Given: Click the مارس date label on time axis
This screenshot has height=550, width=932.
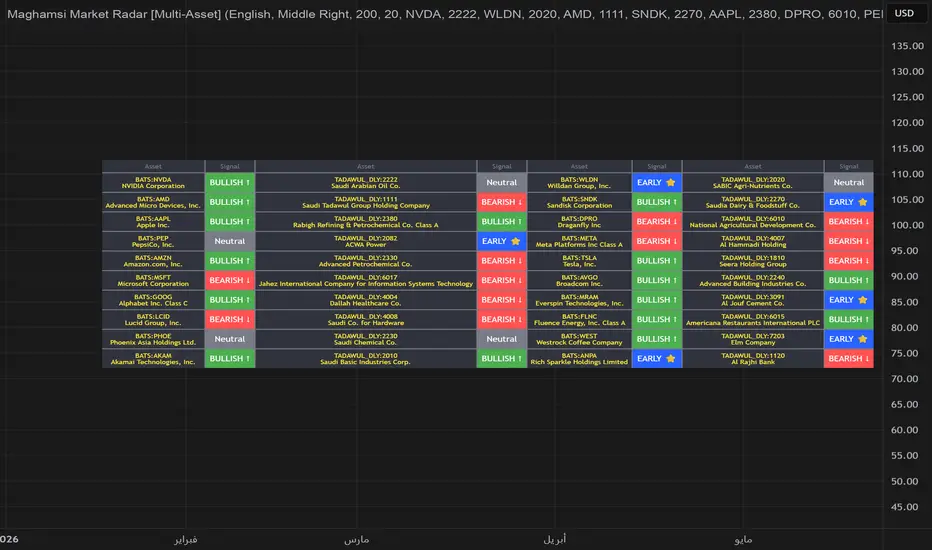Looking at the screenshot, I should click(357, 539).
